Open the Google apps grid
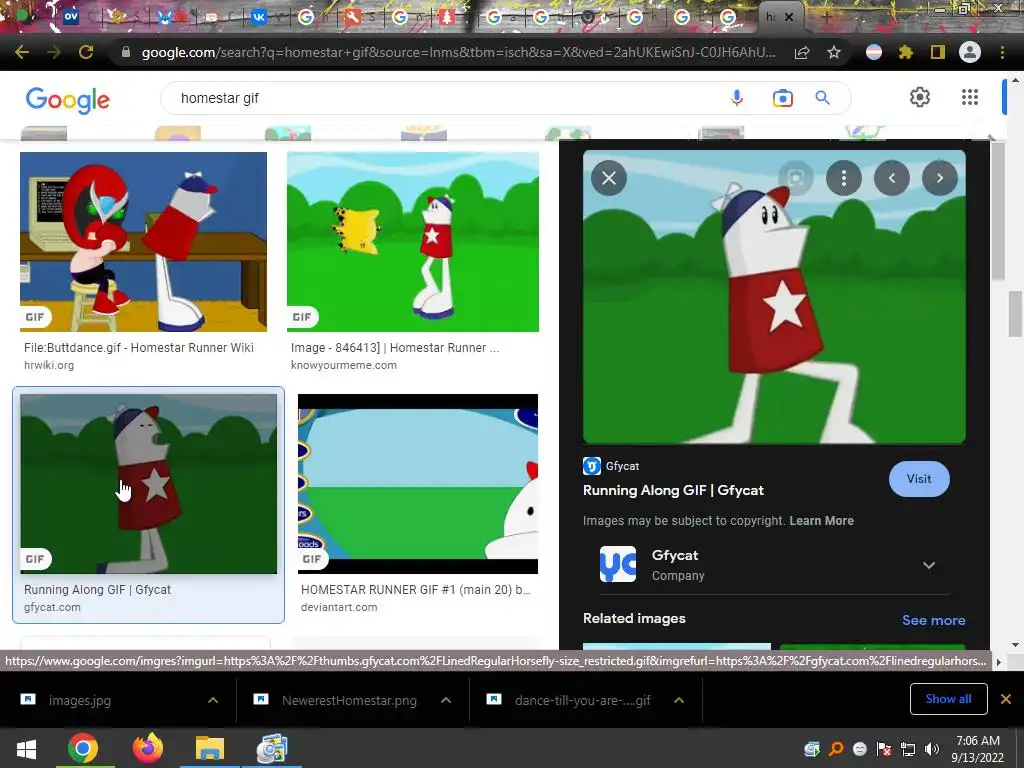1024x768 pixels. tap(970, 97)
